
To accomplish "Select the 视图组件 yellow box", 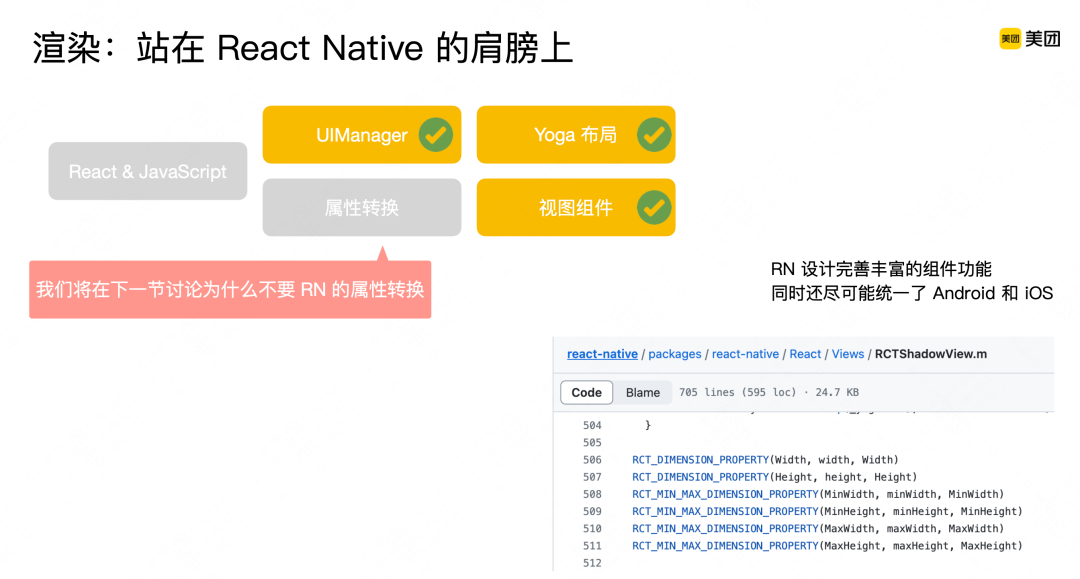I will pyautogui.click(x=576, y=207).
